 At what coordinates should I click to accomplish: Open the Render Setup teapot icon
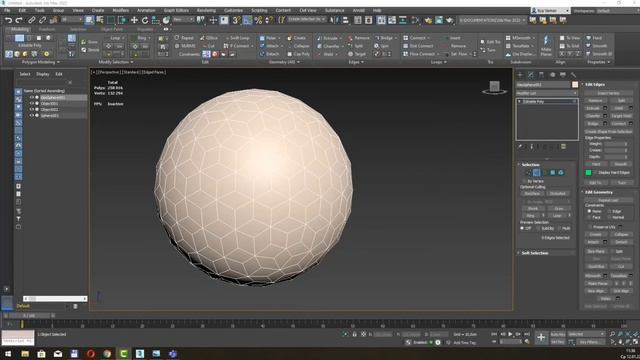click(428, 20)
